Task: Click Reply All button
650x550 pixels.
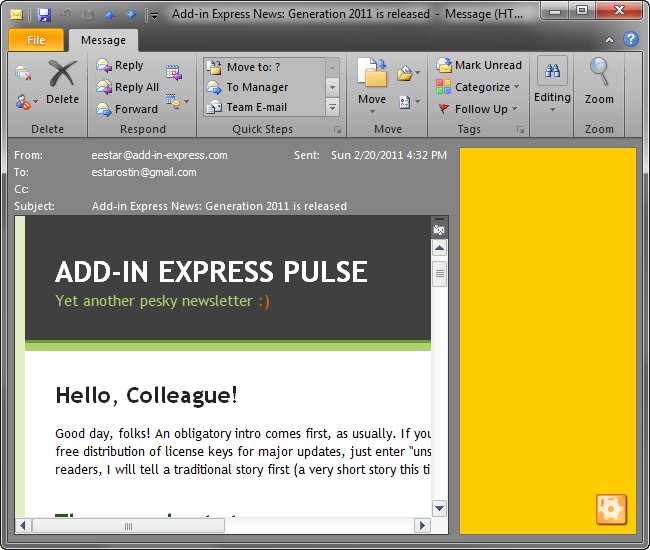Action: coord(128,87)
